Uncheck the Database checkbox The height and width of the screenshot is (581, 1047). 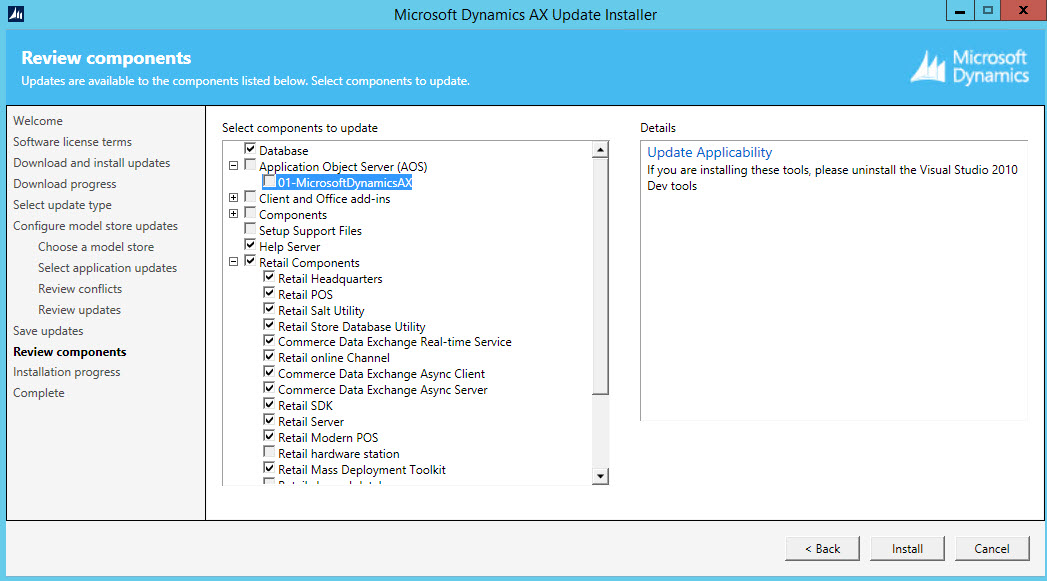pyautogui.click(x=250, y=150)
